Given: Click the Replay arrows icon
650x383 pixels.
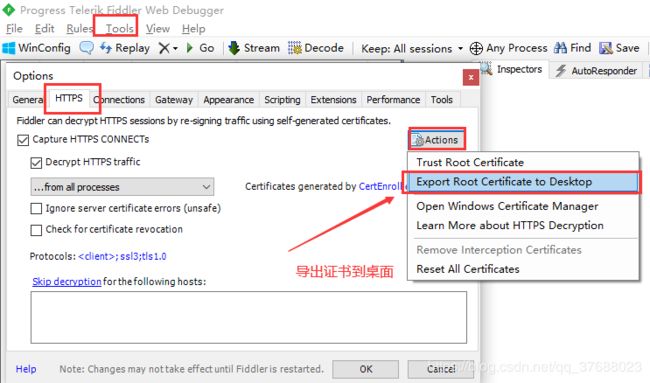Looking at the screenshot, I should (106, 48).
